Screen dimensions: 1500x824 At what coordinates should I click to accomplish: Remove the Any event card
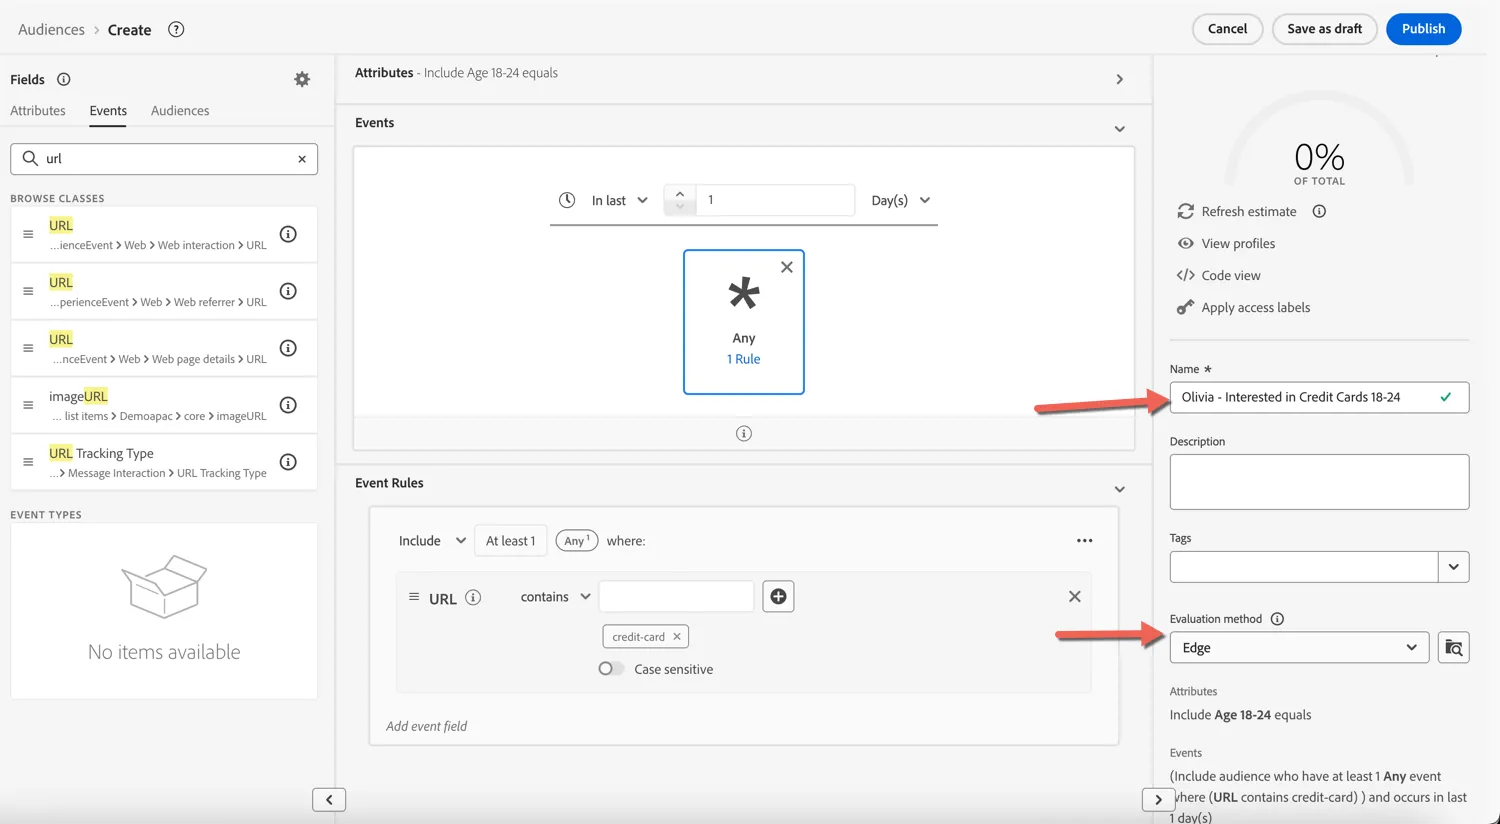(787, 267)
